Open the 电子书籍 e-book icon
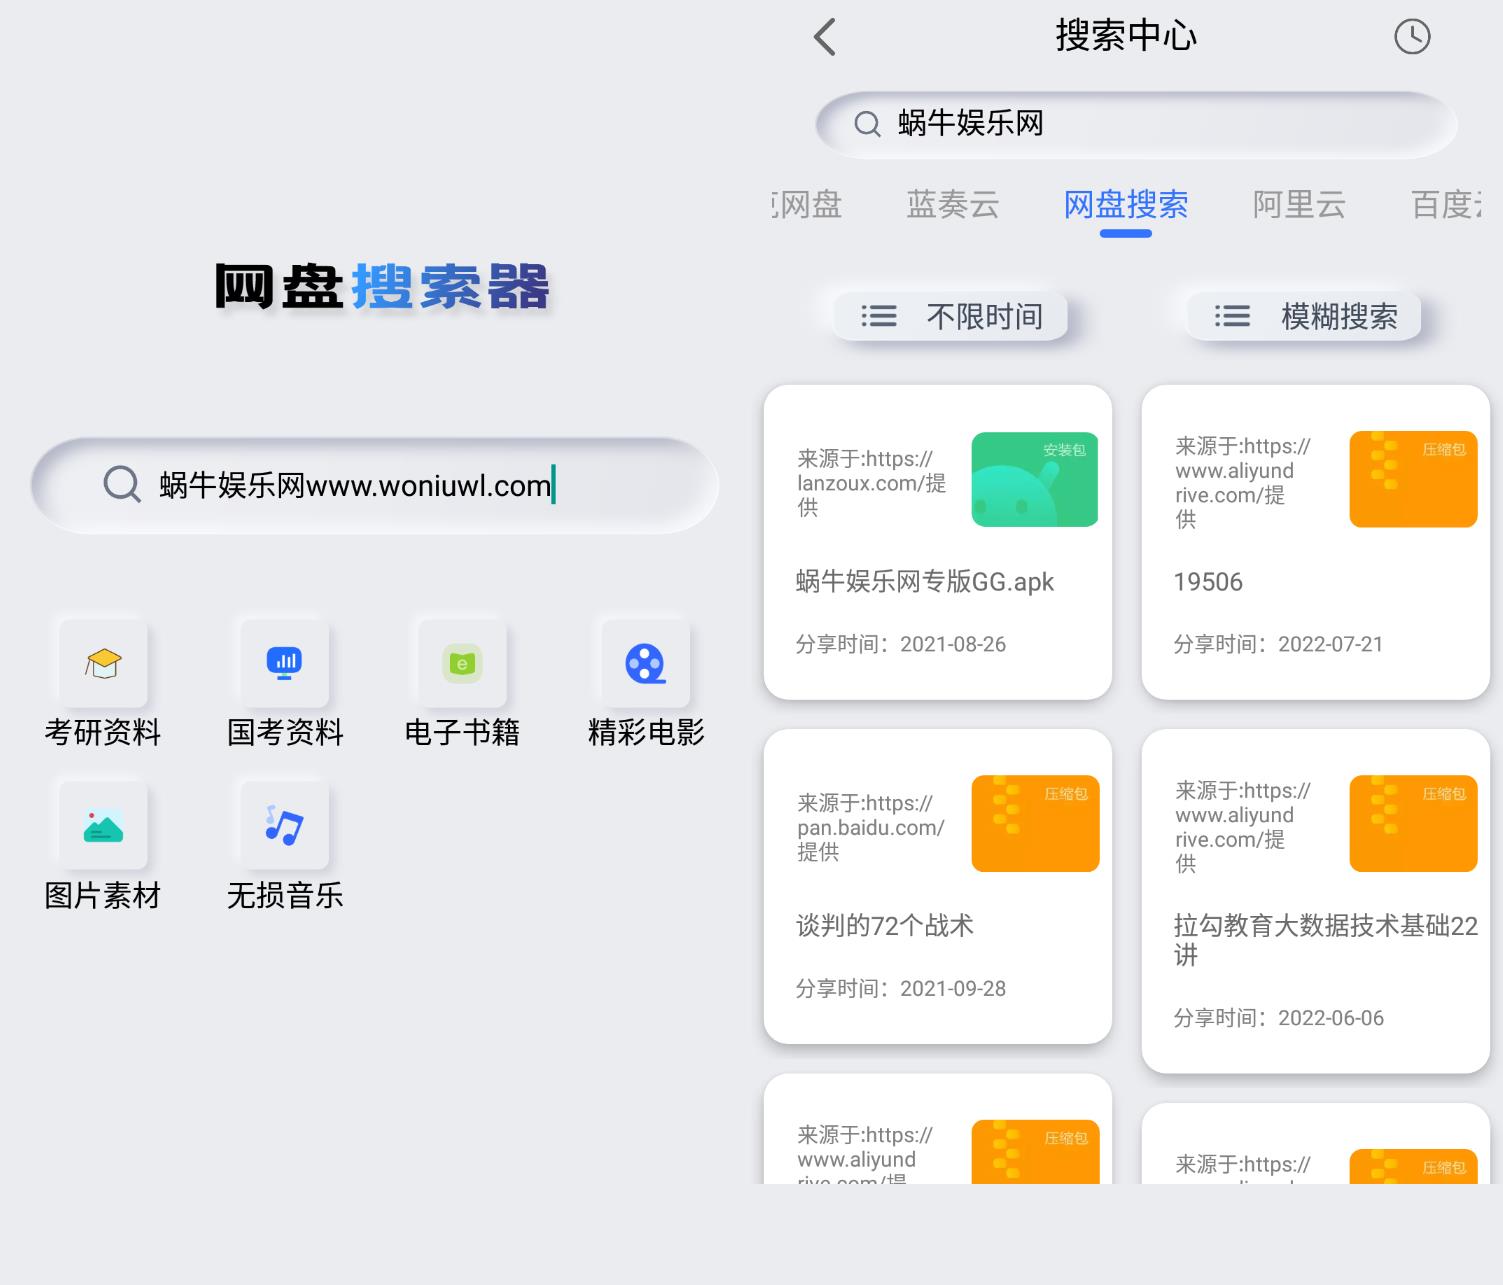 coord(462,663)
